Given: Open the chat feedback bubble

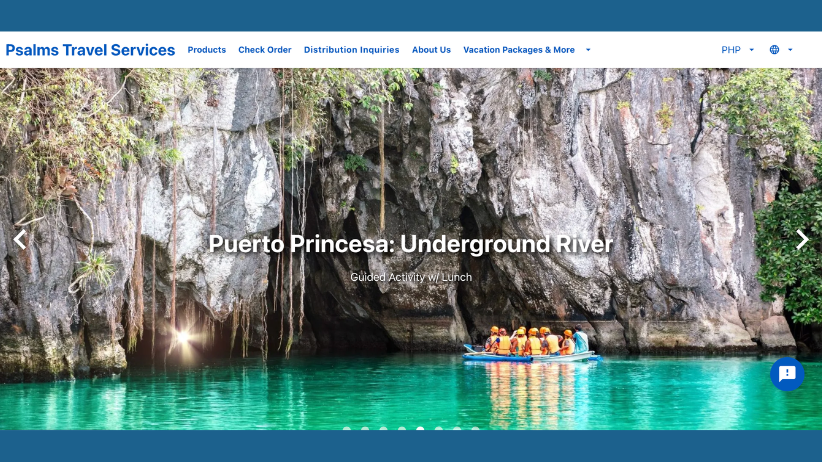Looking at the screenshot, I should coord(787,374).
